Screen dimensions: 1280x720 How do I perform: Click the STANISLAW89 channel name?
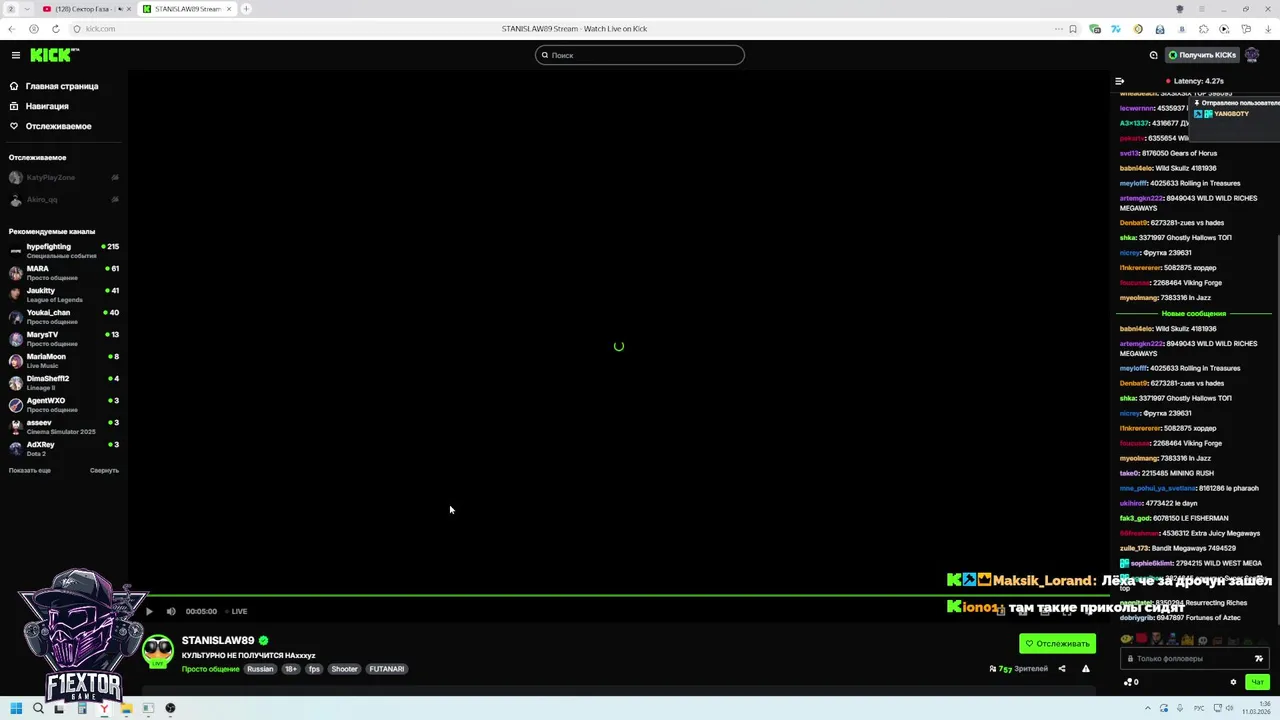[x=218, y=640]
